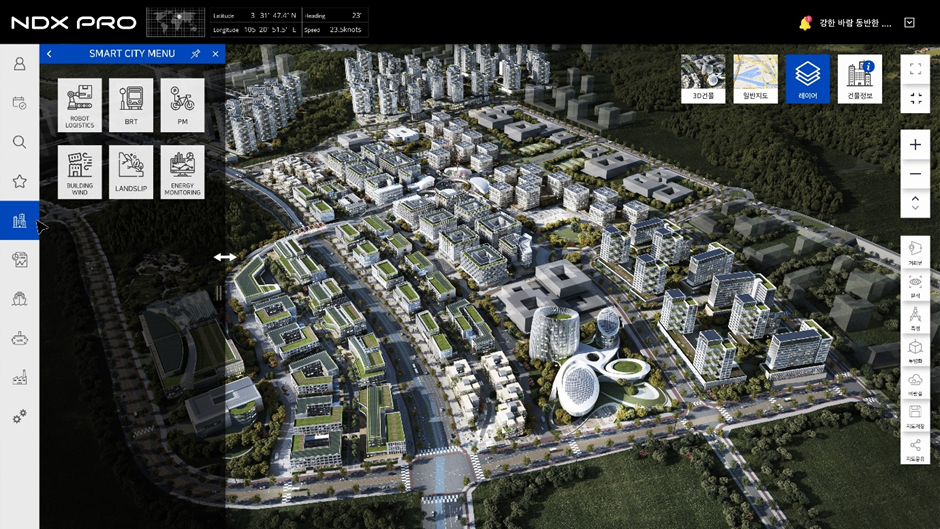
Task: Toggle the 건물정보 building info button
Action: [859, 79]
